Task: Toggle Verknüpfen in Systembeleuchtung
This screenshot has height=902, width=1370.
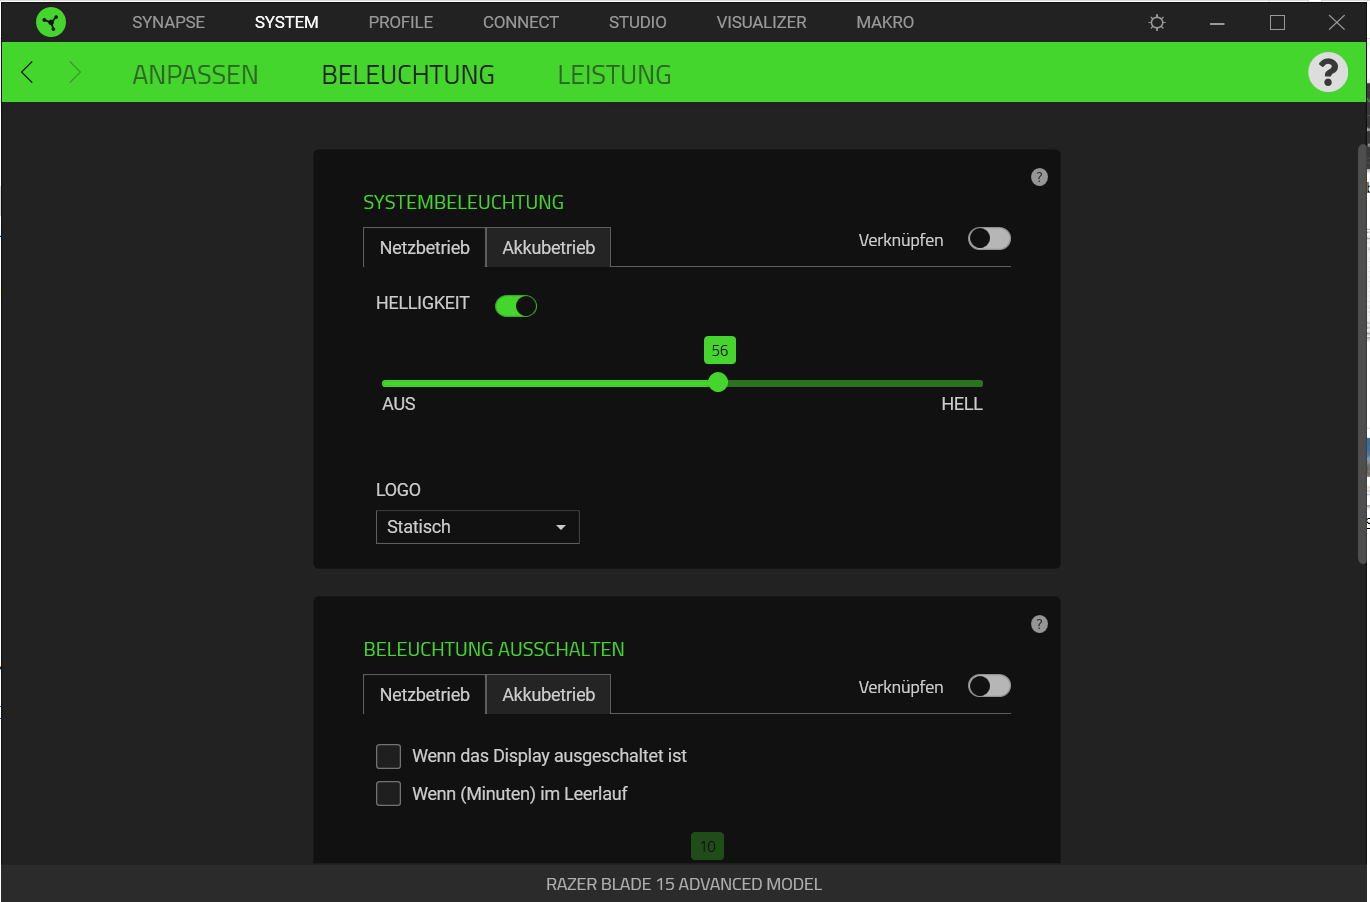Action: click(989, 239)
